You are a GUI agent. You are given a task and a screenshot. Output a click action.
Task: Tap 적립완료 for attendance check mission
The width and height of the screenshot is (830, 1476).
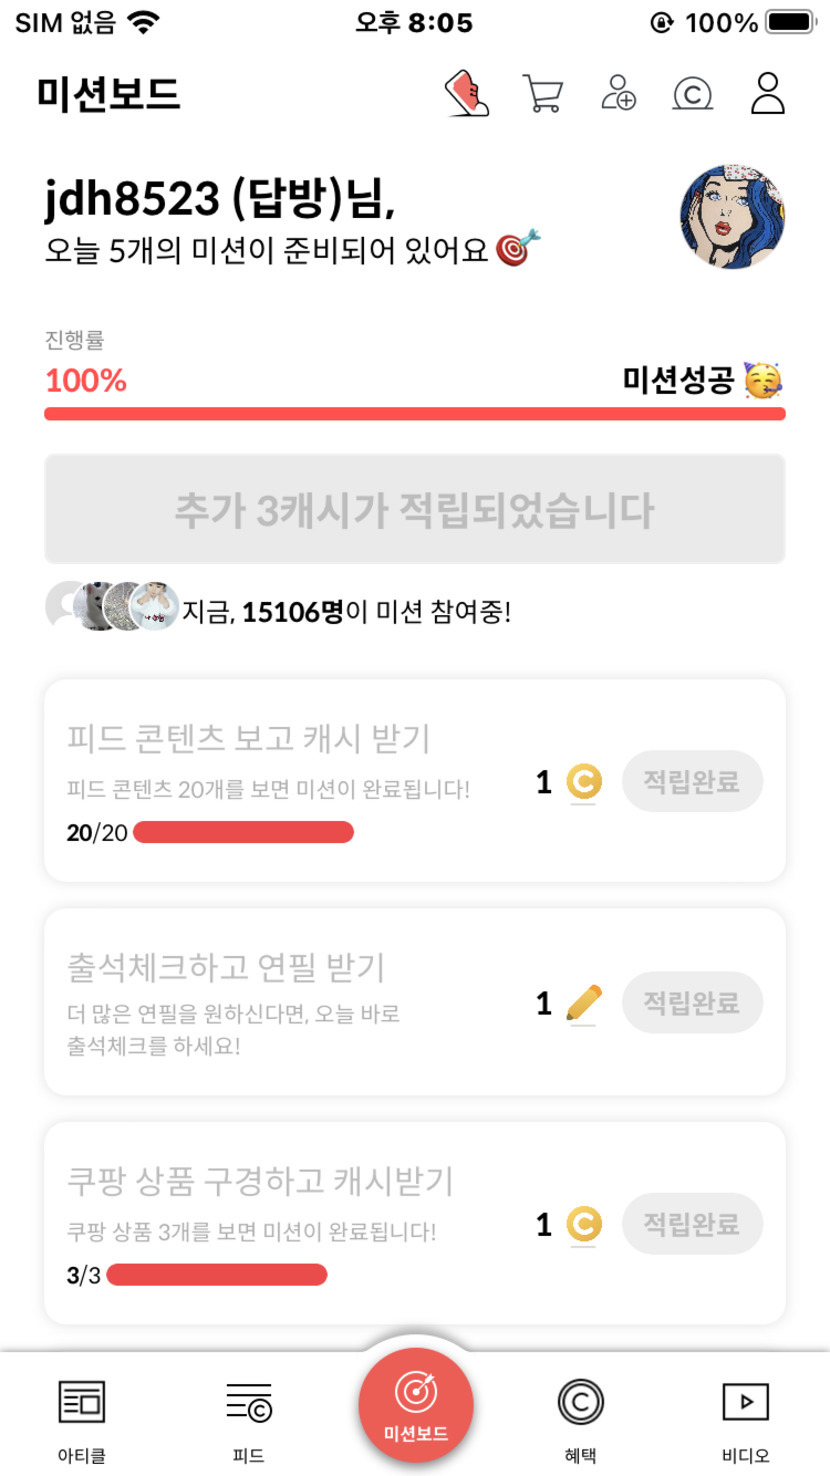[x=692, y=1002]
